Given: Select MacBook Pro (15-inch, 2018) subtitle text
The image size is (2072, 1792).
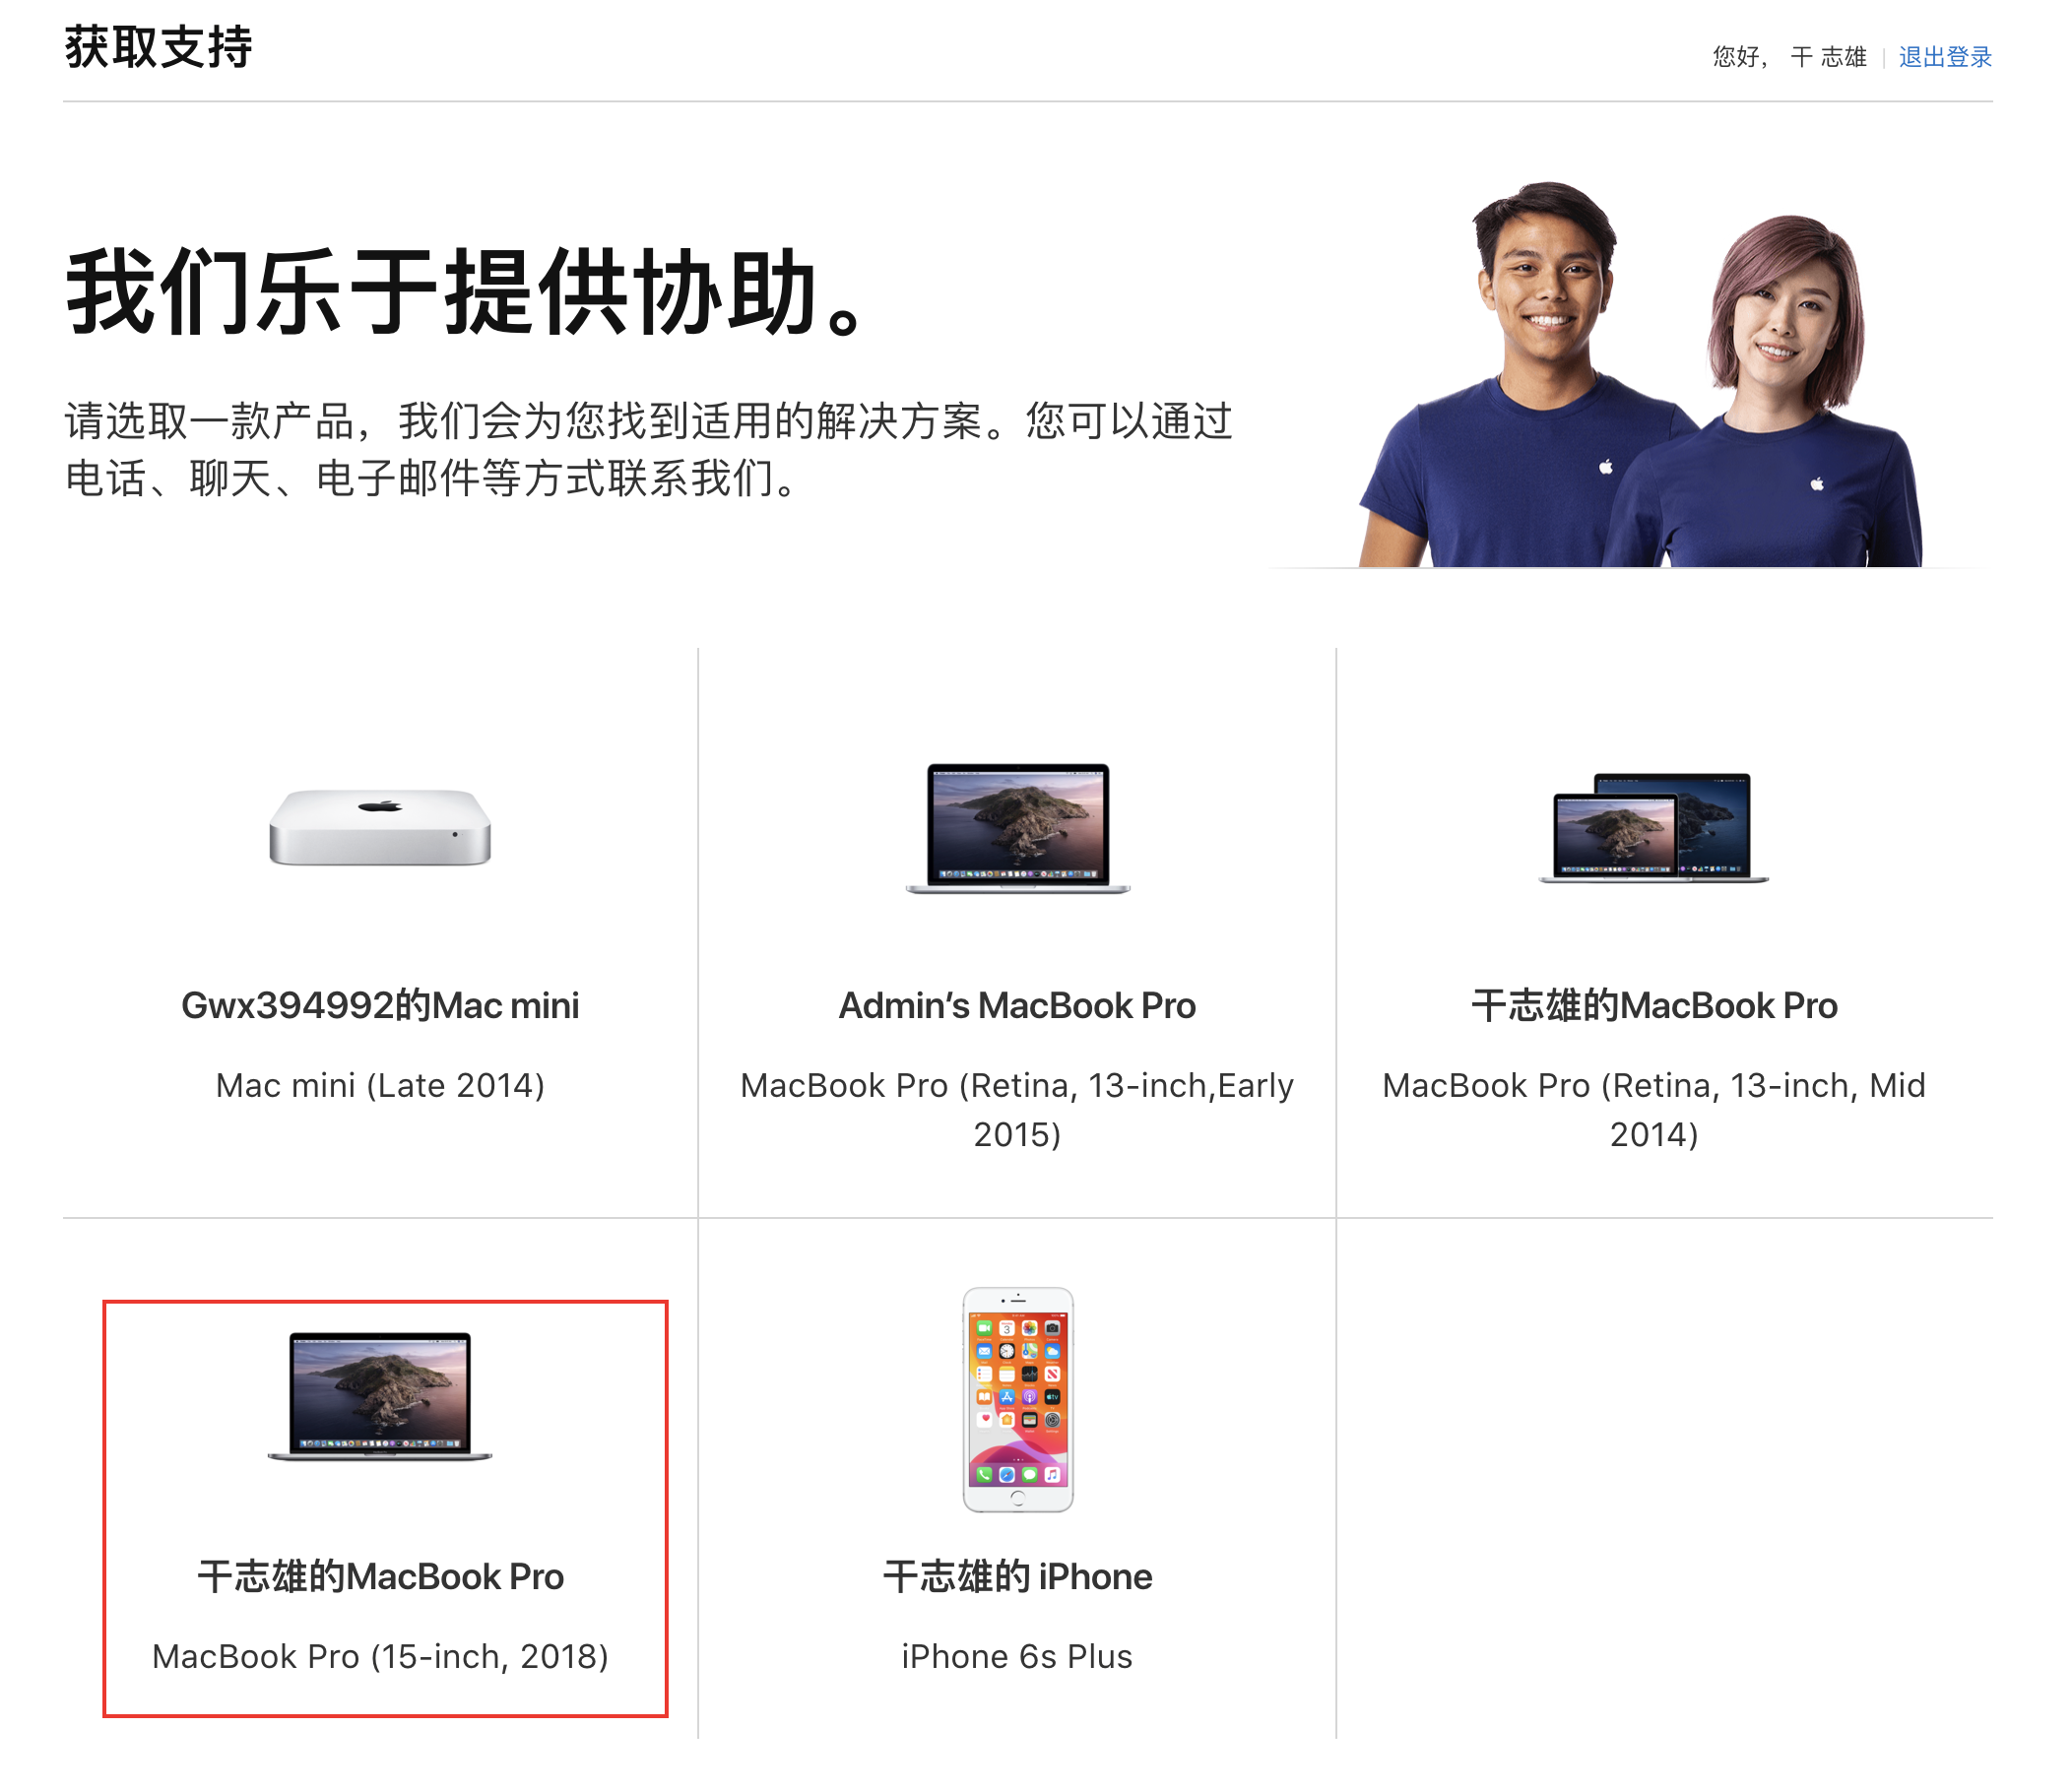Looking at the screenshot, I should tap(380, 1656).
